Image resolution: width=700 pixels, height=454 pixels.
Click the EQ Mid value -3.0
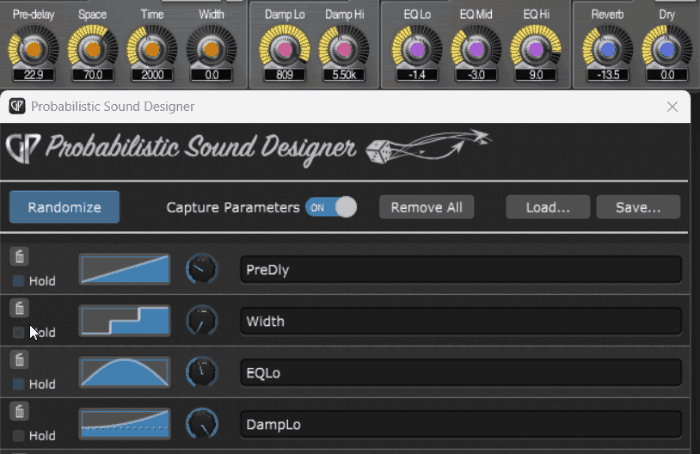[x=476, y=75]
